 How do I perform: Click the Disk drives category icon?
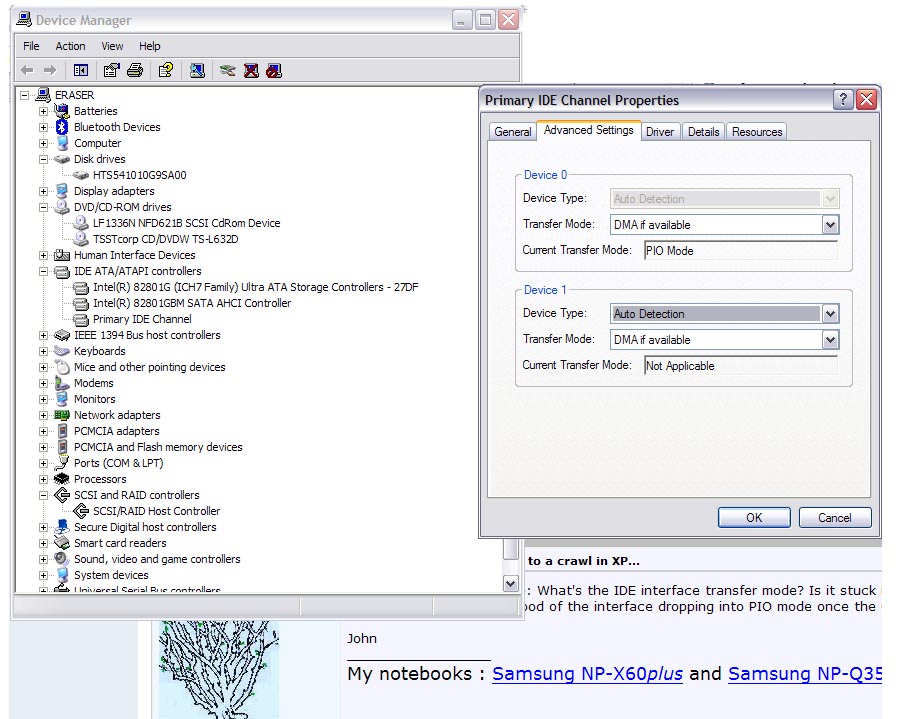tap(62, 159)
